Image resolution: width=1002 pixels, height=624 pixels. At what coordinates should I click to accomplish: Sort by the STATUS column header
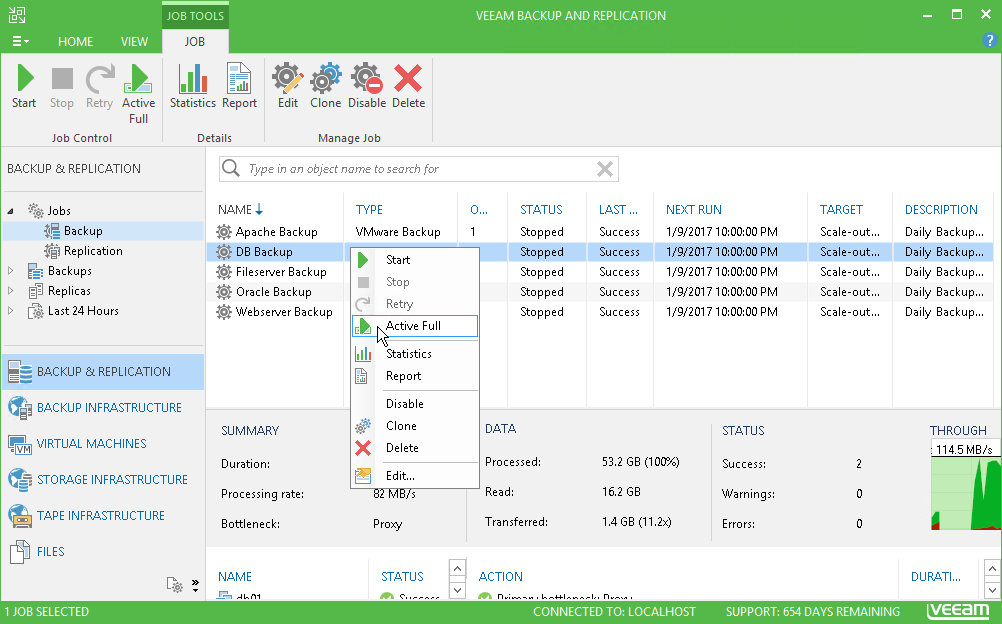541,210
